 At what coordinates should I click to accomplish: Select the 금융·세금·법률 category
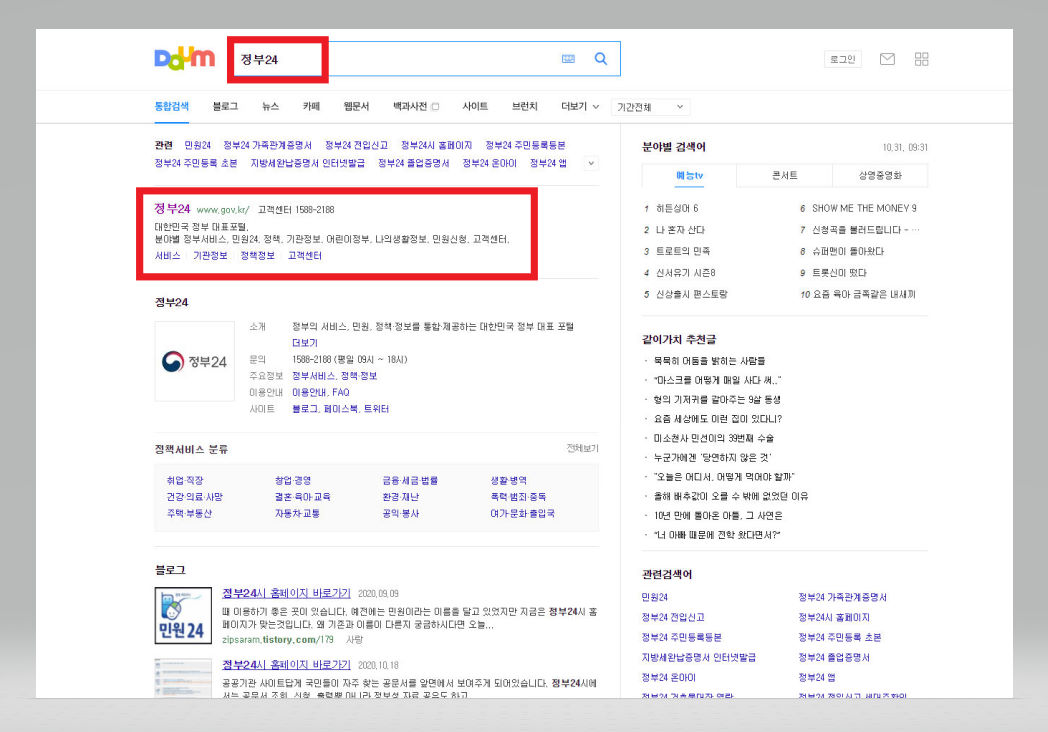coord(410,480)
